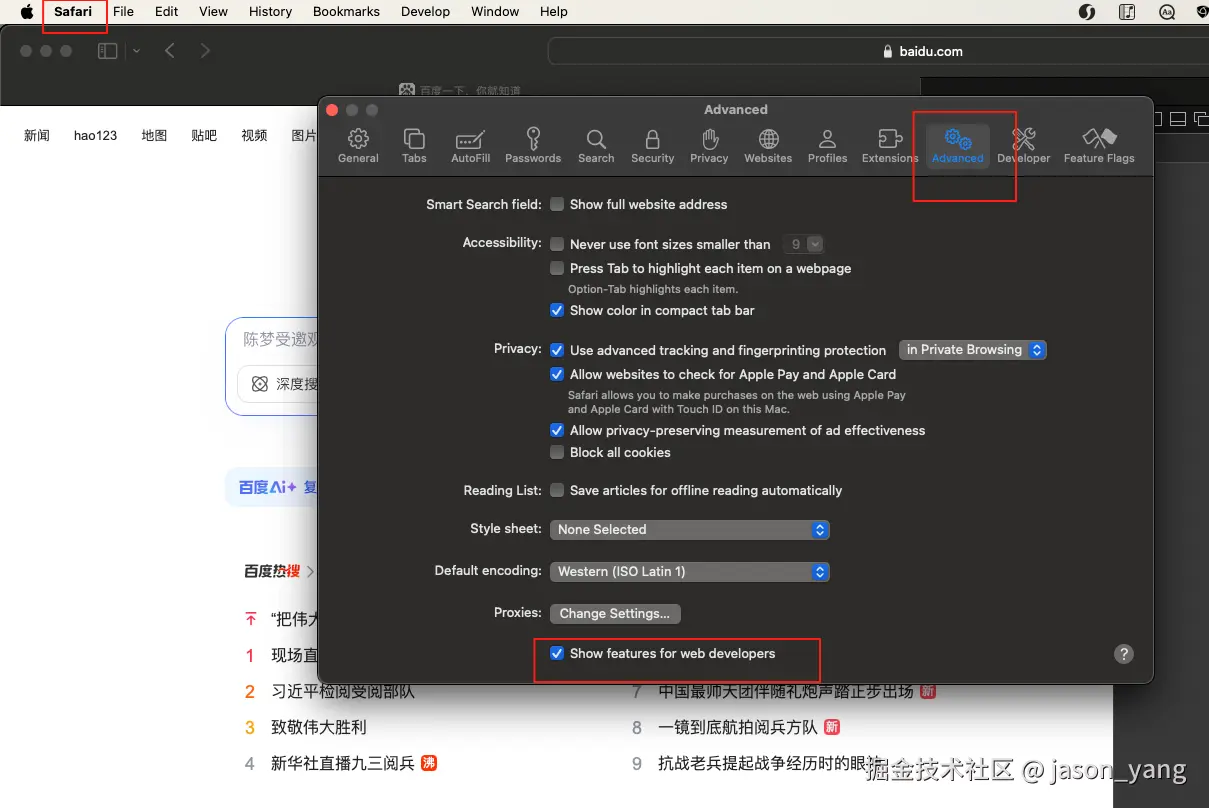Open the Edit menu

(x=166, y=12)
